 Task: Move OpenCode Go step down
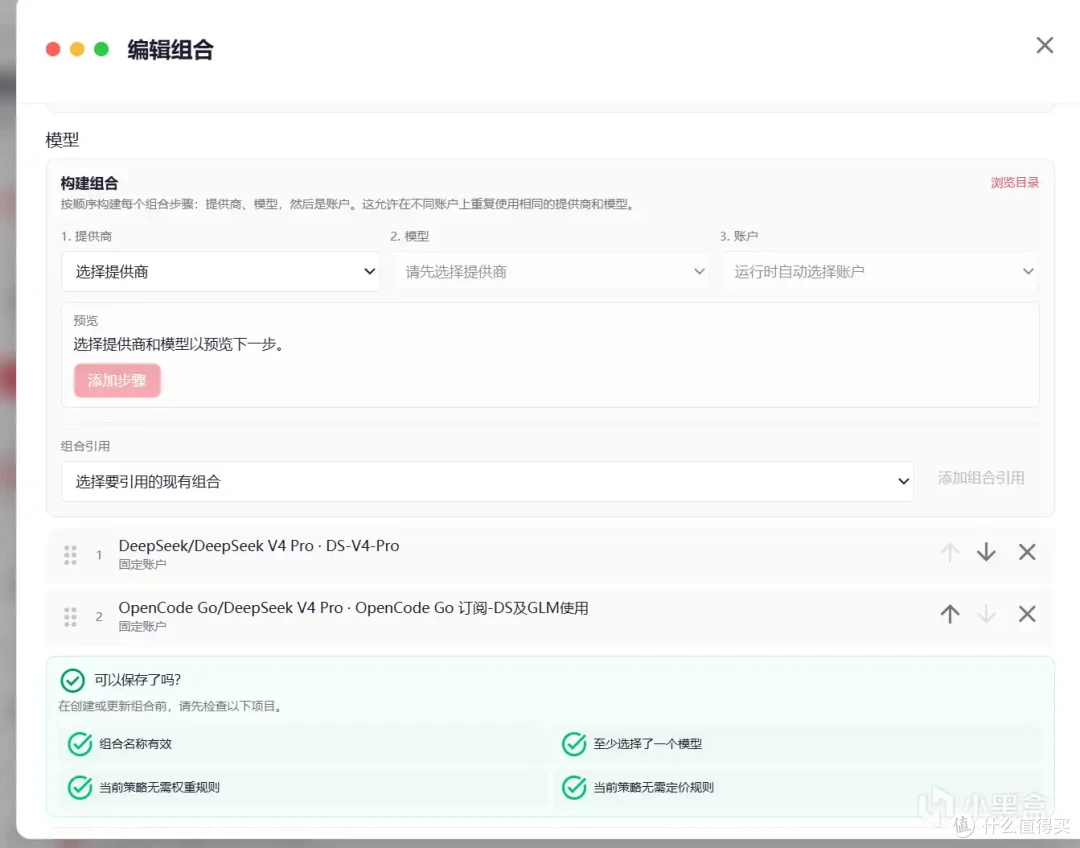tap(986, 614)
